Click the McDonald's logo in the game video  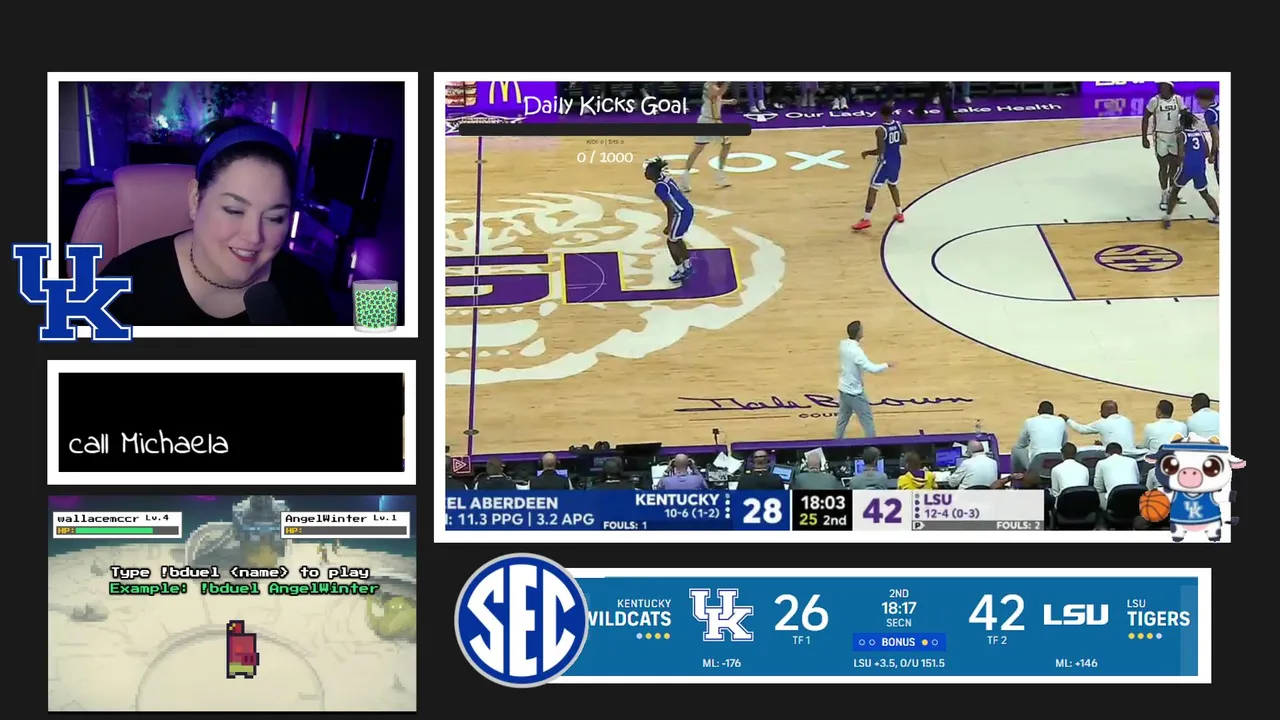point(505,93)
